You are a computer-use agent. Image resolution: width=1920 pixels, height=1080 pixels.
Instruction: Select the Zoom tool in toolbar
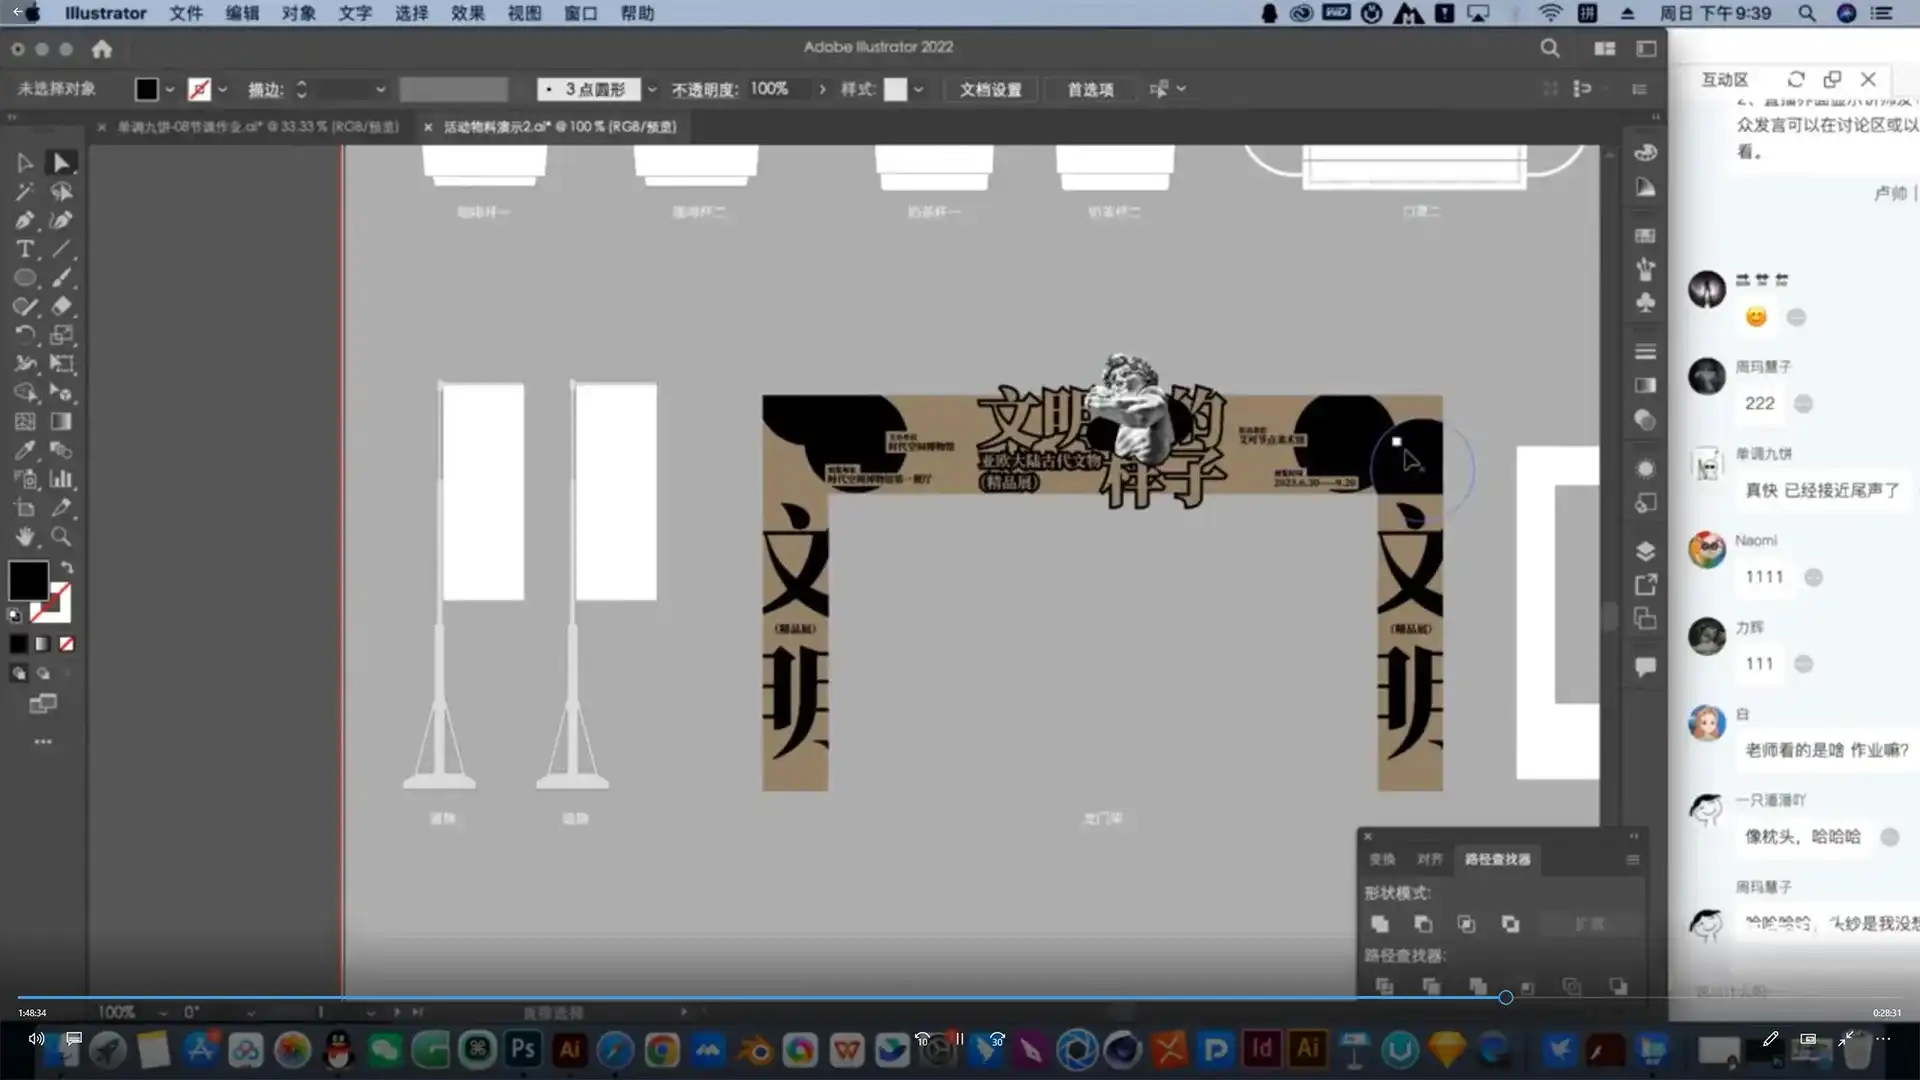[x=61, y=537]
